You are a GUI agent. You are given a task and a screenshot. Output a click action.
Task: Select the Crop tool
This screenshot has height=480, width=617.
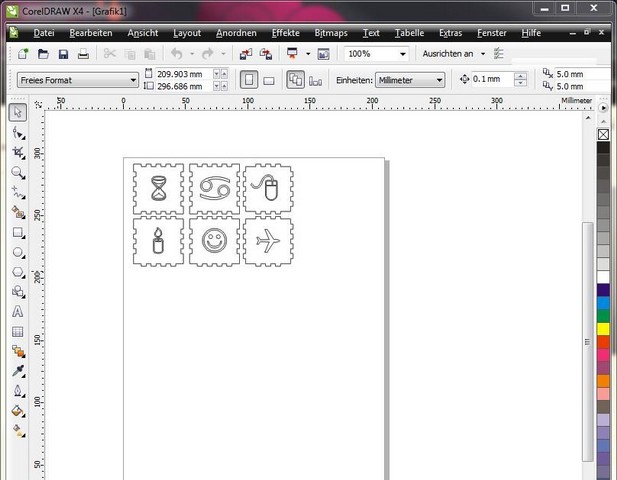point(18,153)
